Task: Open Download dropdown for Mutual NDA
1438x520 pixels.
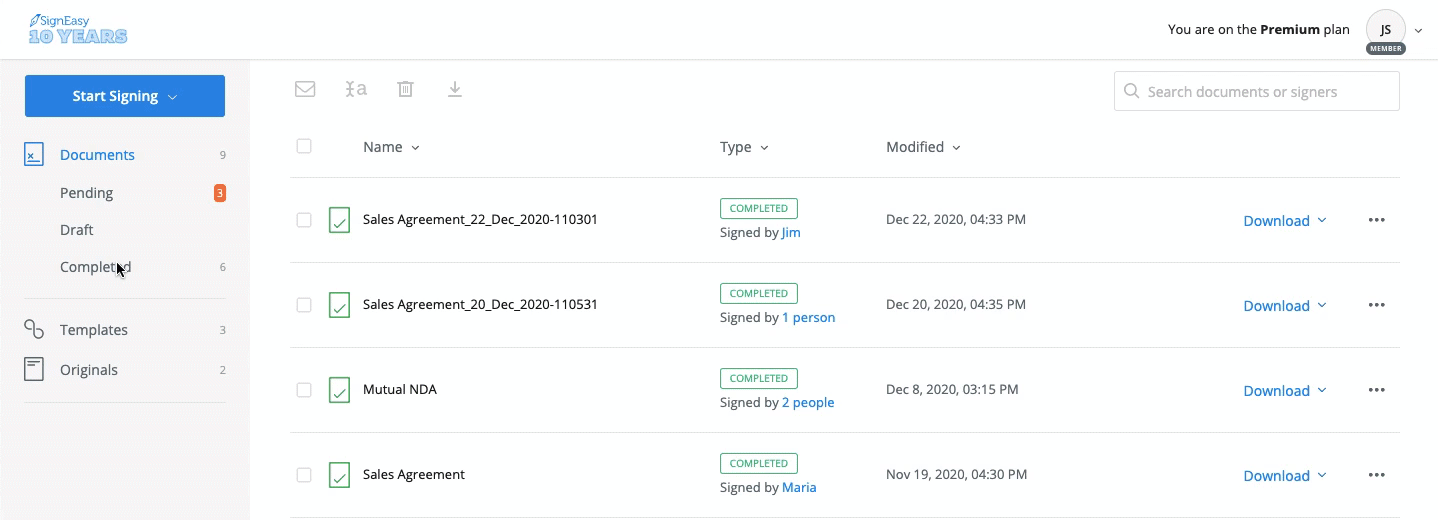Action: [x=1285, y=391]
